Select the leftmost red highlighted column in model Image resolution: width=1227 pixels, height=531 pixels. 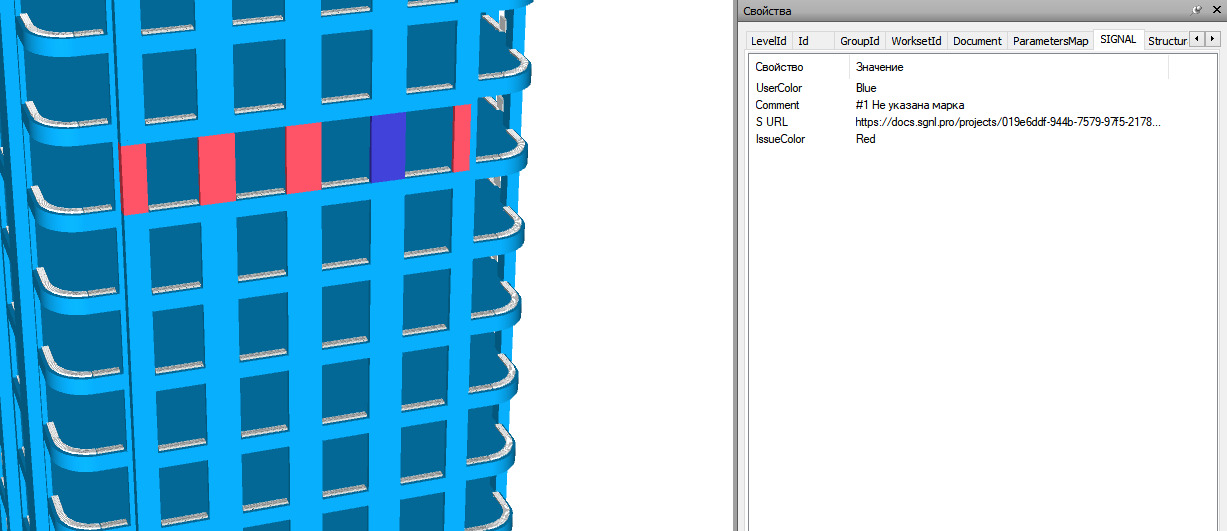(134, 178)
